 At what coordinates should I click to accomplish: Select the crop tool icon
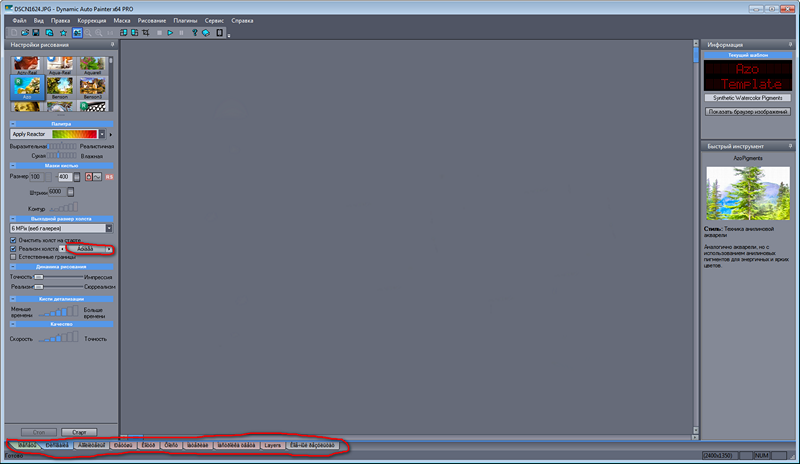146,33
